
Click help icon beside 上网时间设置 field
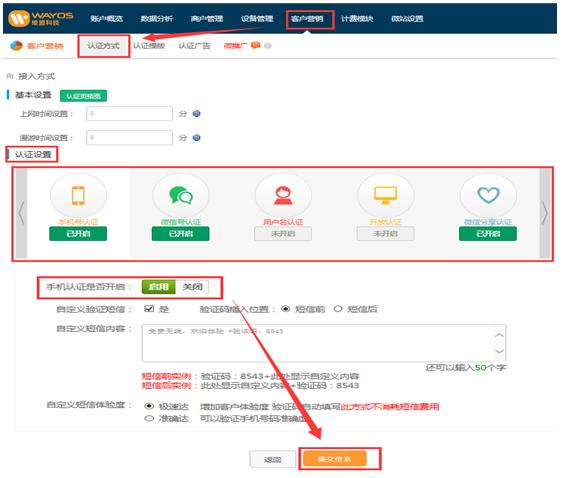196,114
